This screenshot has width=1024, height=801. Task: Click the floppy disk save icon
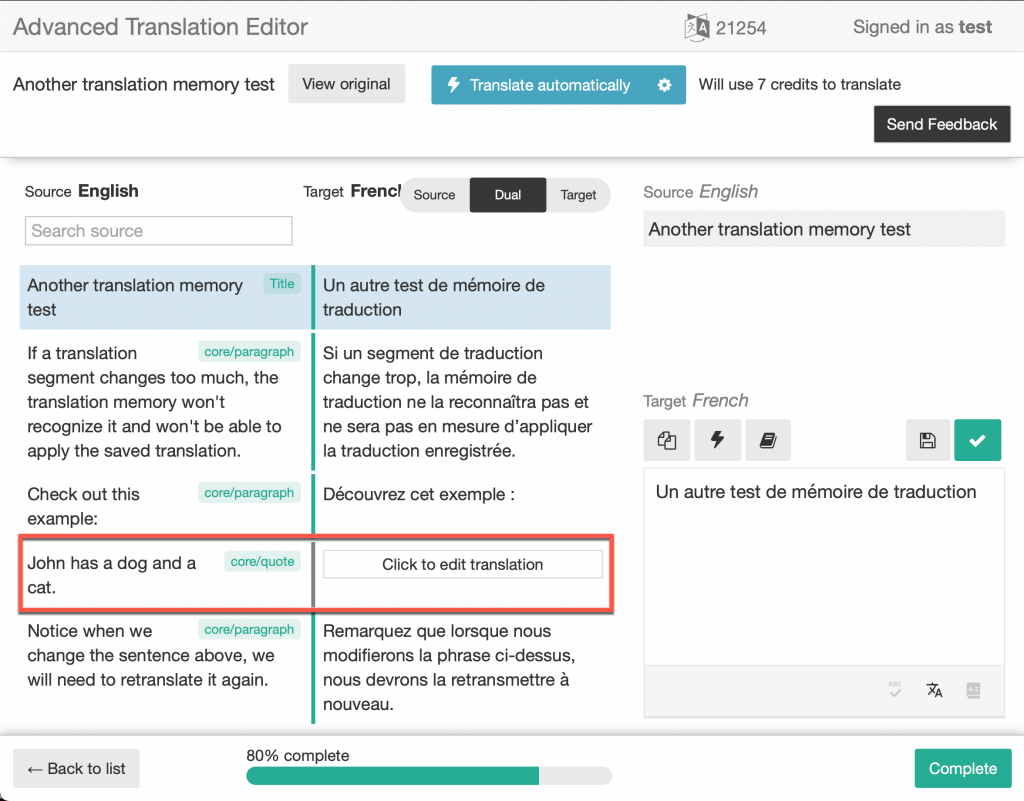927,440
